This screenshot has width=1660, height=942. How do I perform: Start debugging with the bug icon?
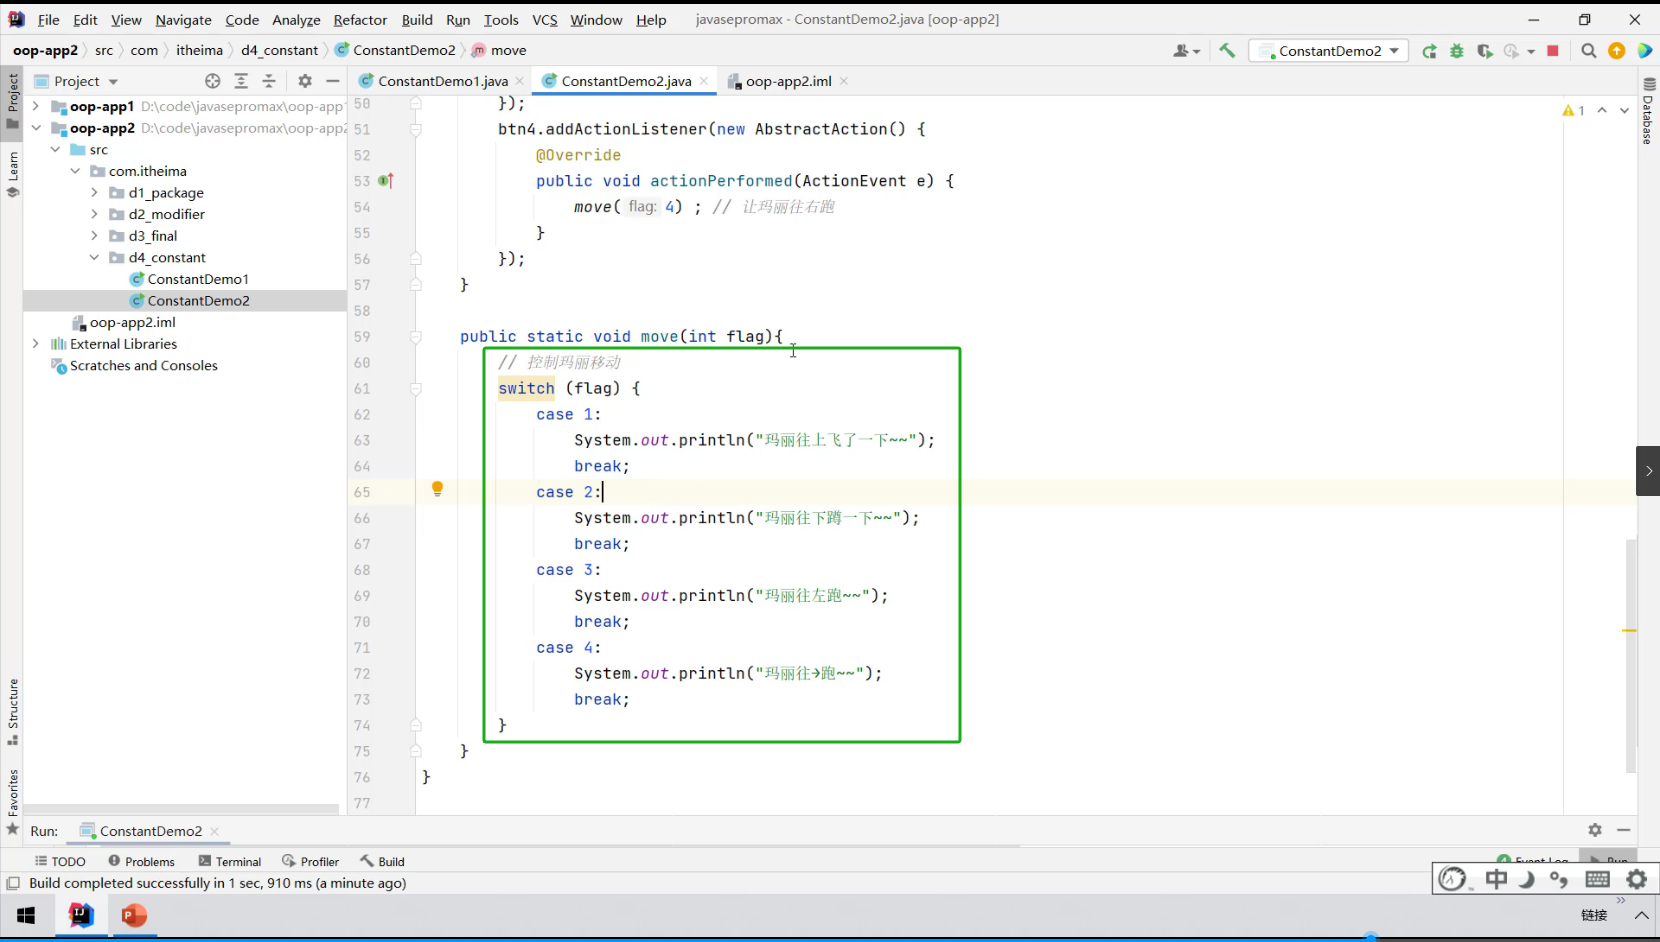[1457, 51]
